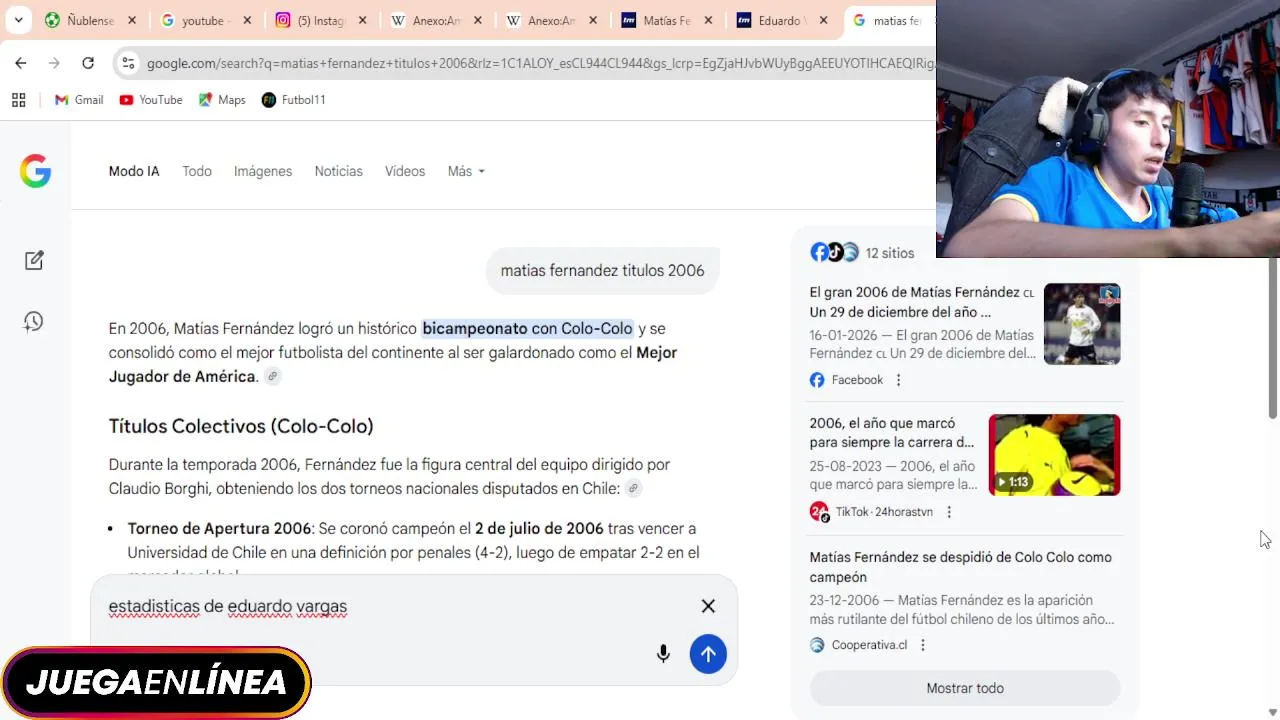
Task: Click source link icon after disputados en Chile
Action: click(633, 489)
